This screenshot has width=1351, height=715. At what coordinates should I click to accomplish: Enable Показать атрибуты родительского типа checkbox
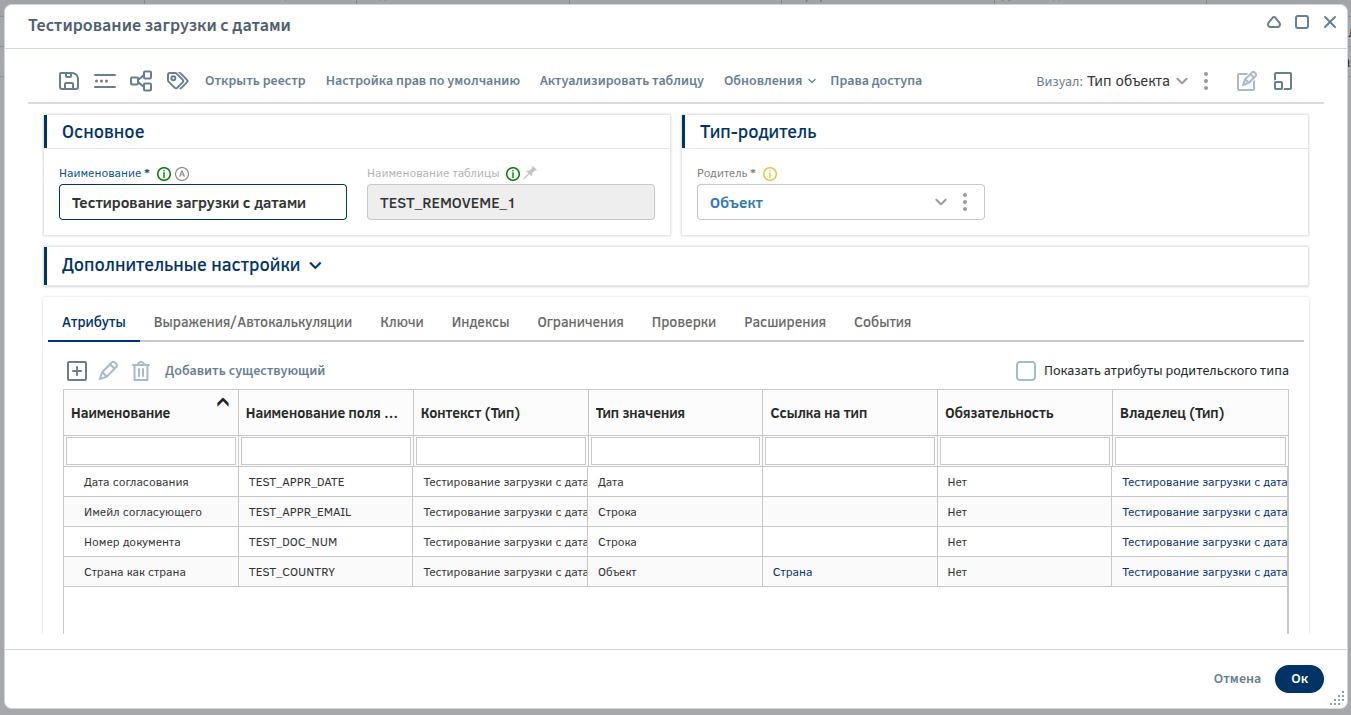point(1026,371)
